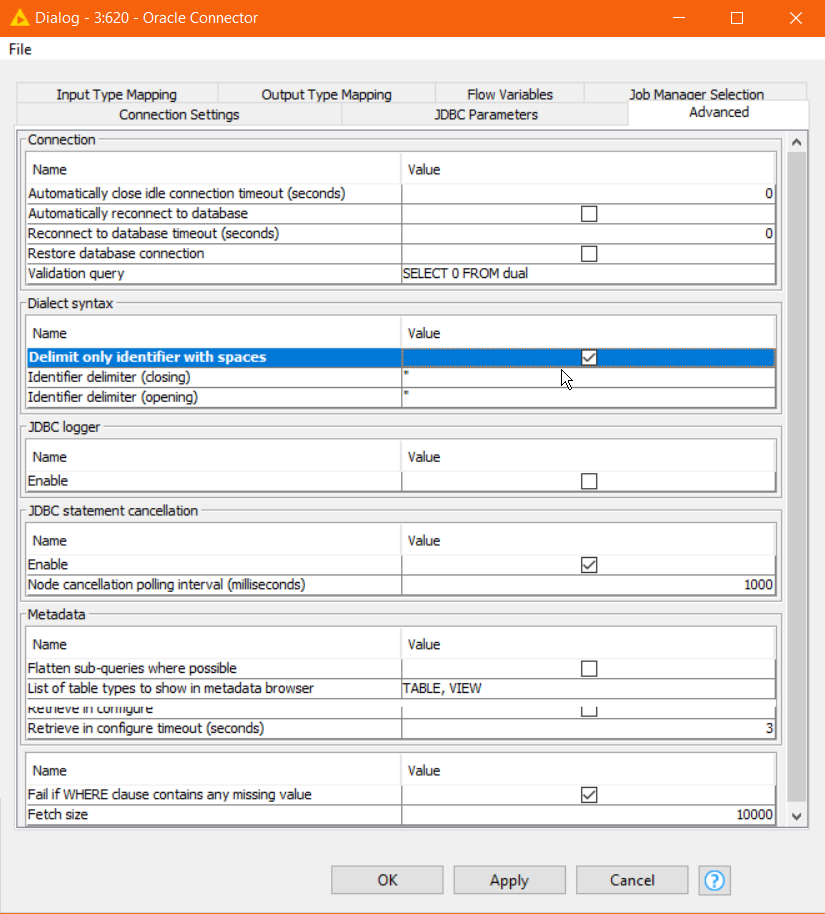825x914 pixels.
Task: Select Enable label in JDBC logger section
Action: (48, 481)
